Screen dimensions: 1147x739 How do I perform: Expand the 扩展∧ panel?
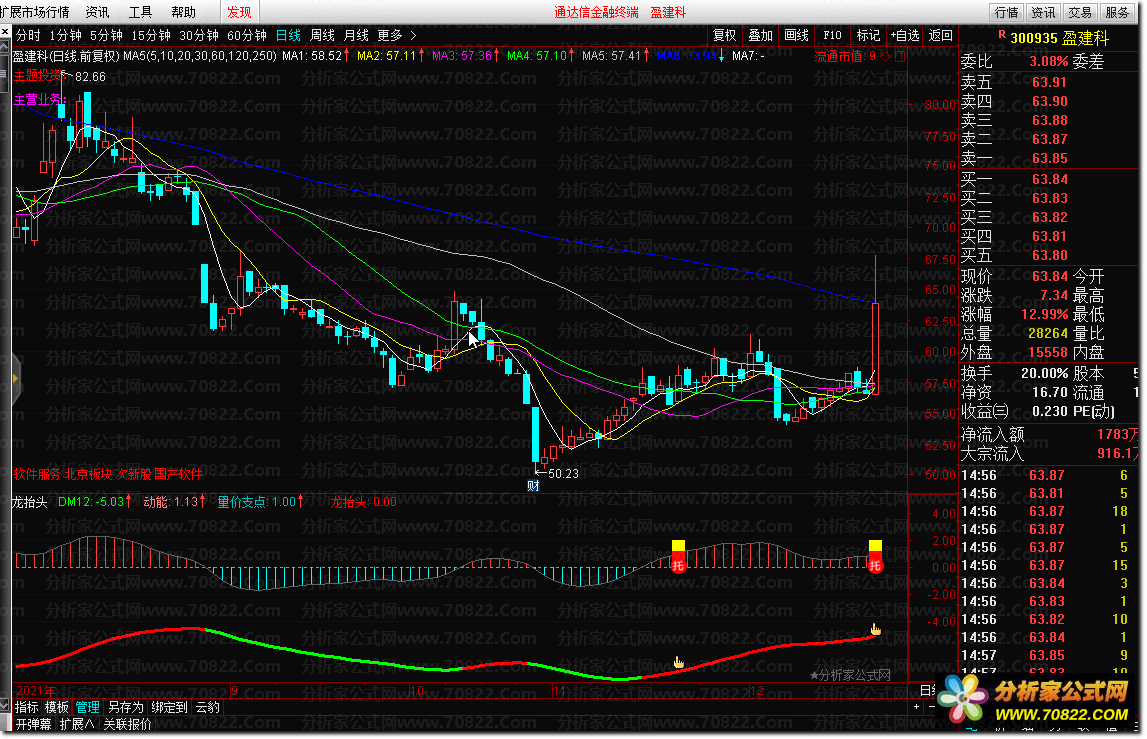pyautogui.click(x=77, y=724)
